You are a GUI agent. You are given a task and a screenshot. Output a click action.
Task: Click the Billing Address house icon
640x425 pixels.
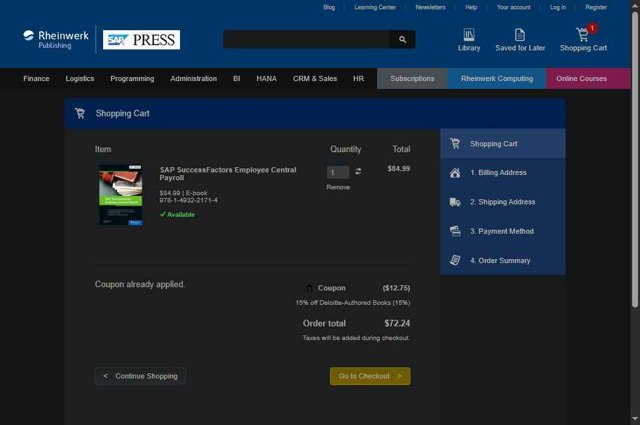tap(455, 173)
